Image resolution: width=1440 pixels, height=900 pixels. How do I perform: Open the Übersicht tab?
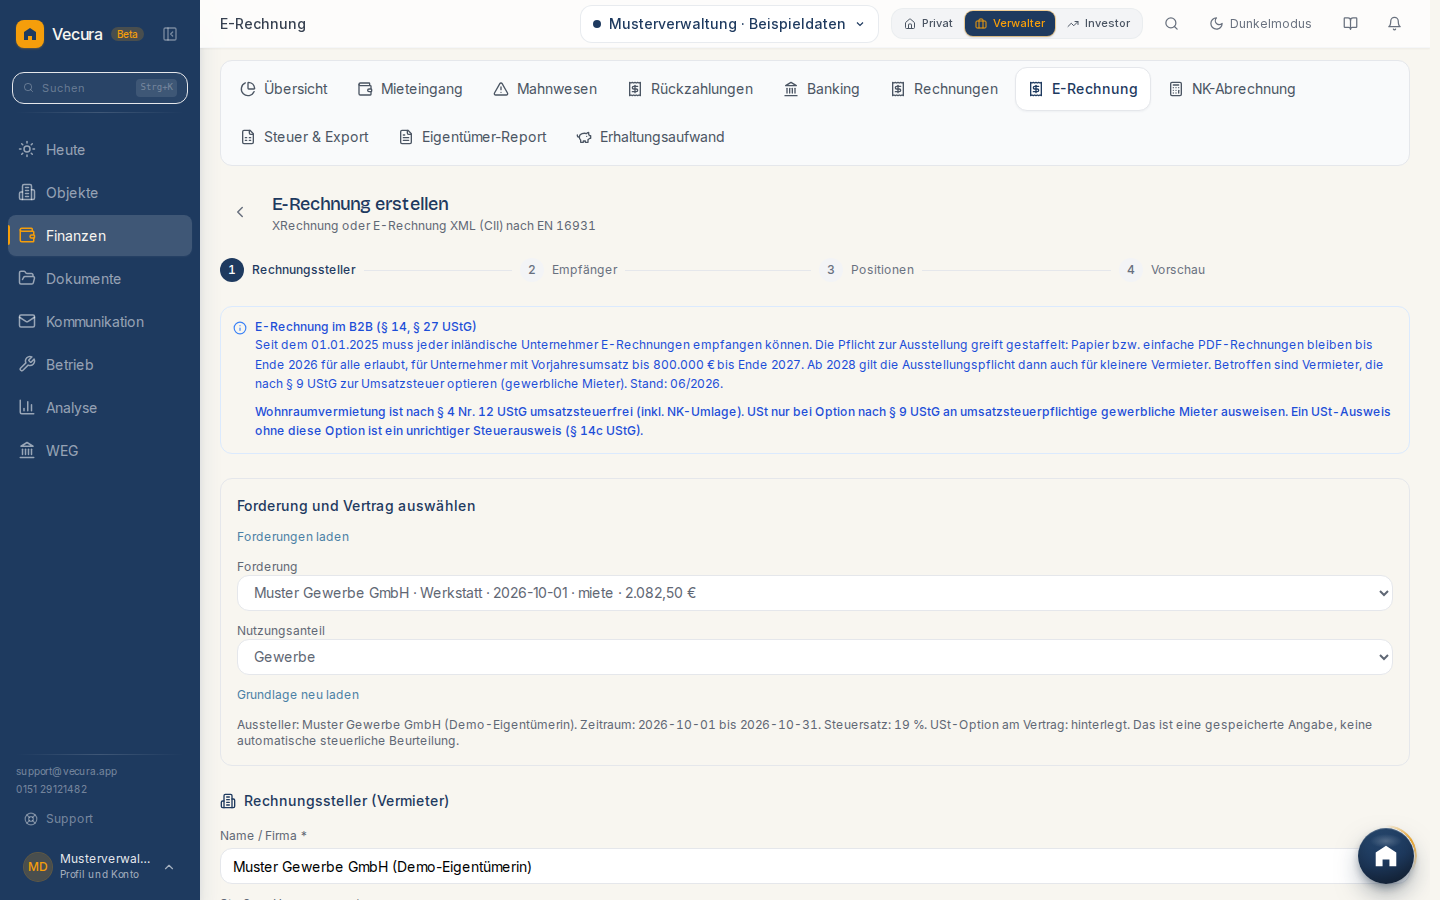point(284,89)
